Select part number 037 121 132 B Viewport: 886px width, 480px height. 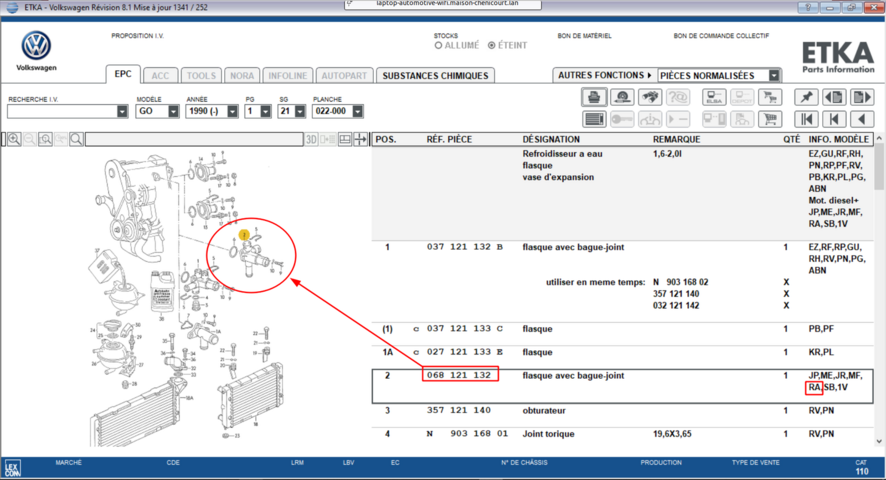(x=464, y=247)
